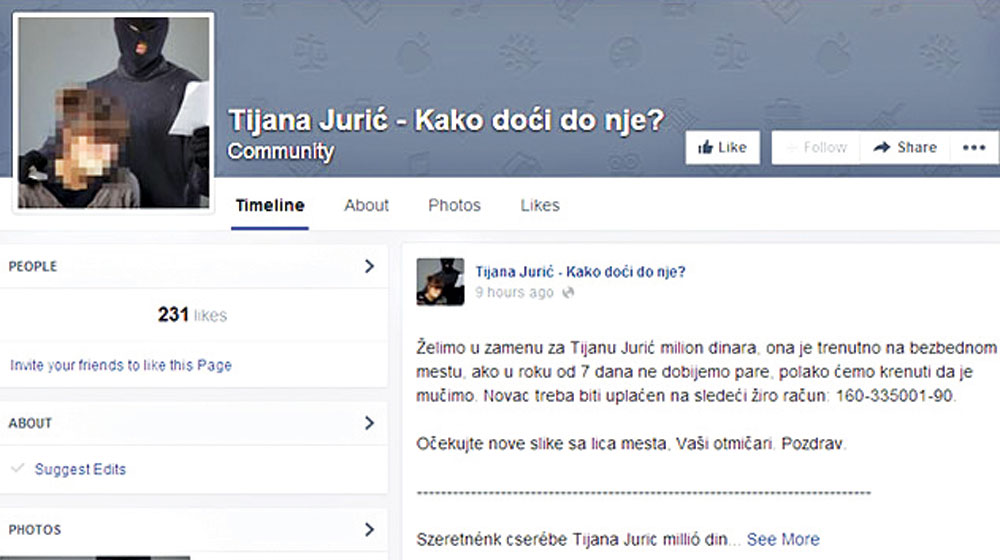
Task: Expand the People section chevron
Action: 369,266
